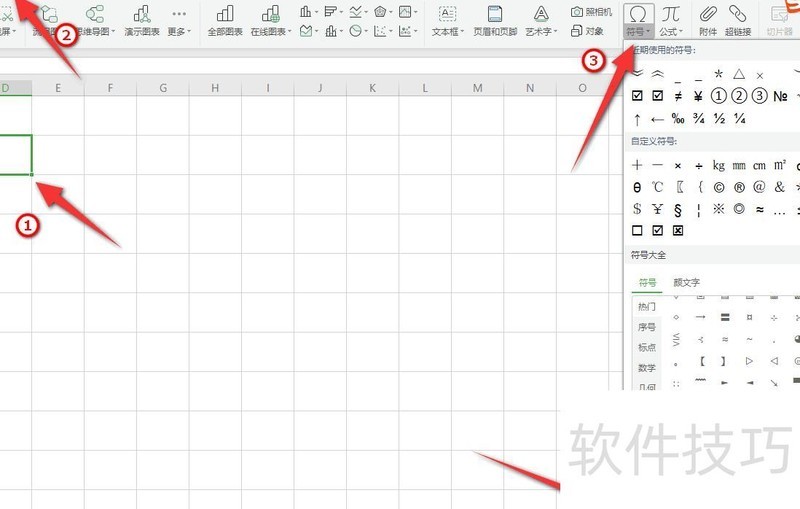Image resolution: width=800 pixels, height=509 pixels.
Task: Select the 热门 popular category
Action: [646, 307]
